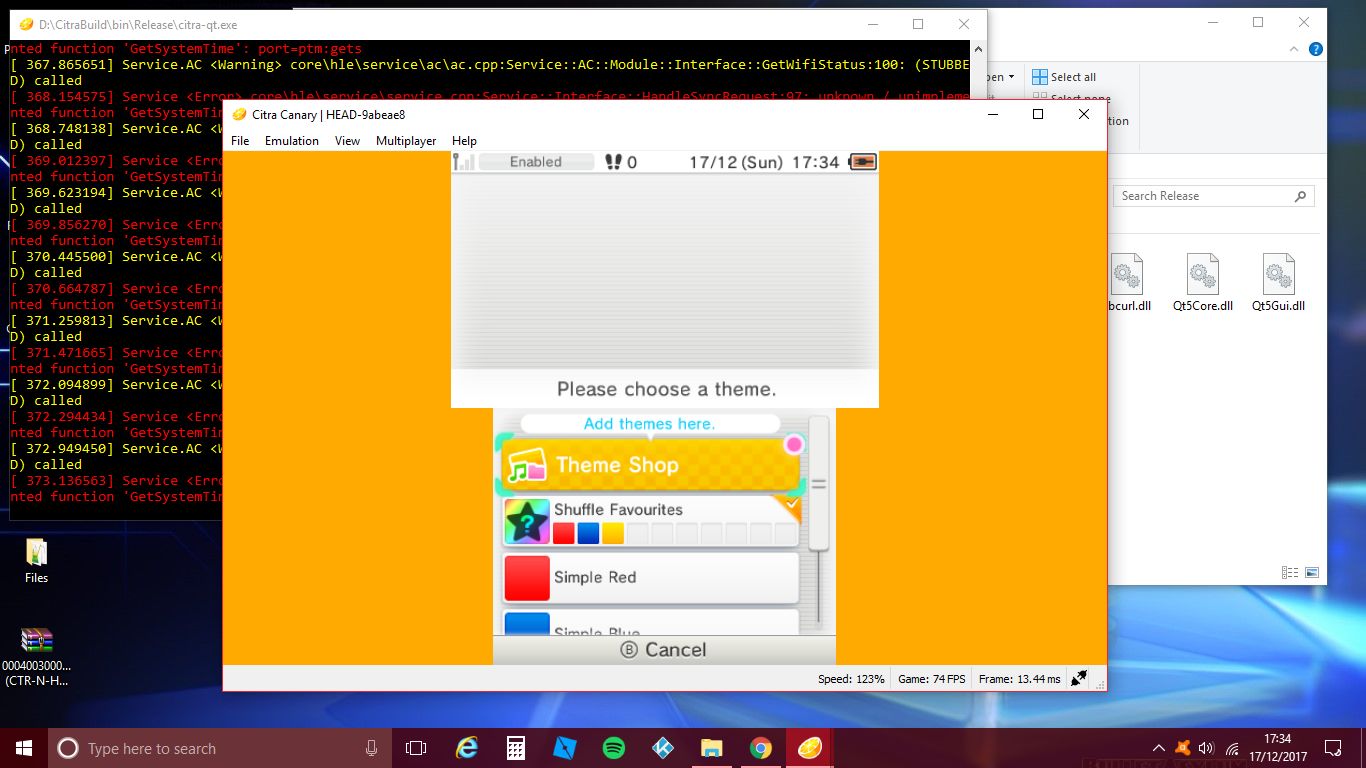Select the Files desktop icon
Viewport: 1366px width, 768px height.
click(37, 561)
